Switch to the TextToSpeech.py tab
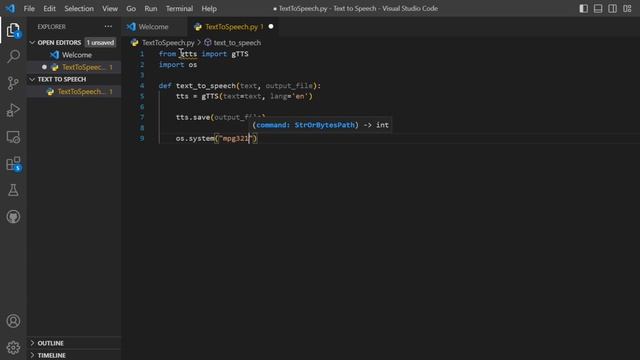Image resolution: width=640 pixels, height=360 pixels. (x=232, y=27)
